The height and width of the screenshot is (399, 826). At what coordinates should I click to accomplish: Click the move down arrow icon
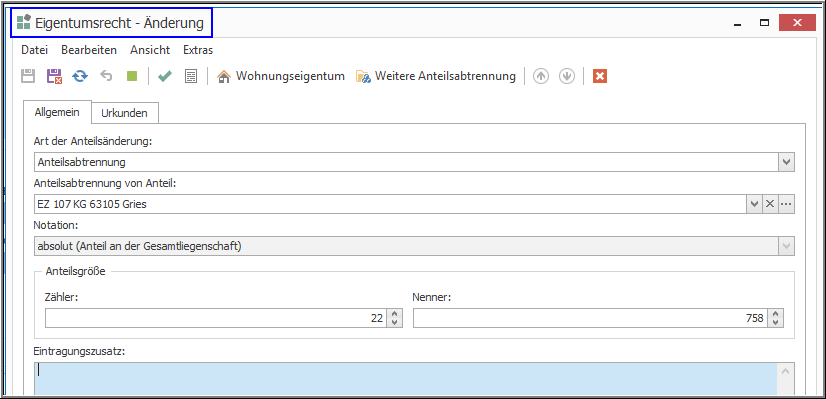567,76
